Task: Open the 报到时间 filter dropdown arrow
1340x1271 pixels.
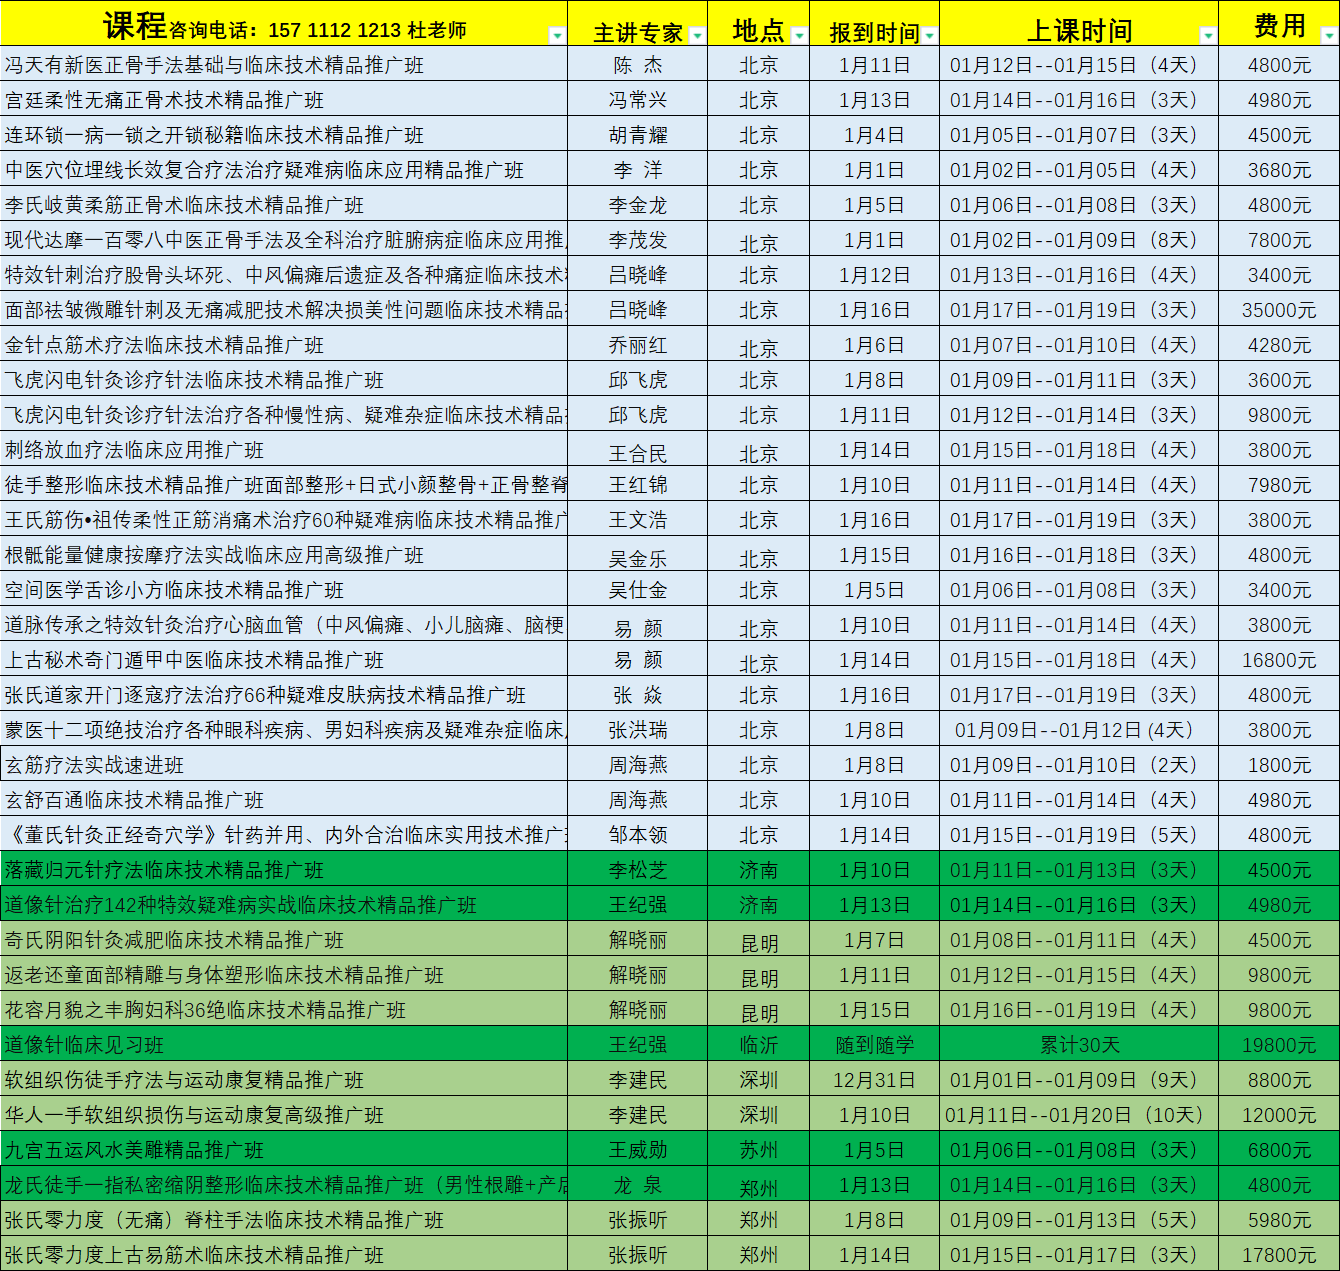Action: click(x=929, y=36)
